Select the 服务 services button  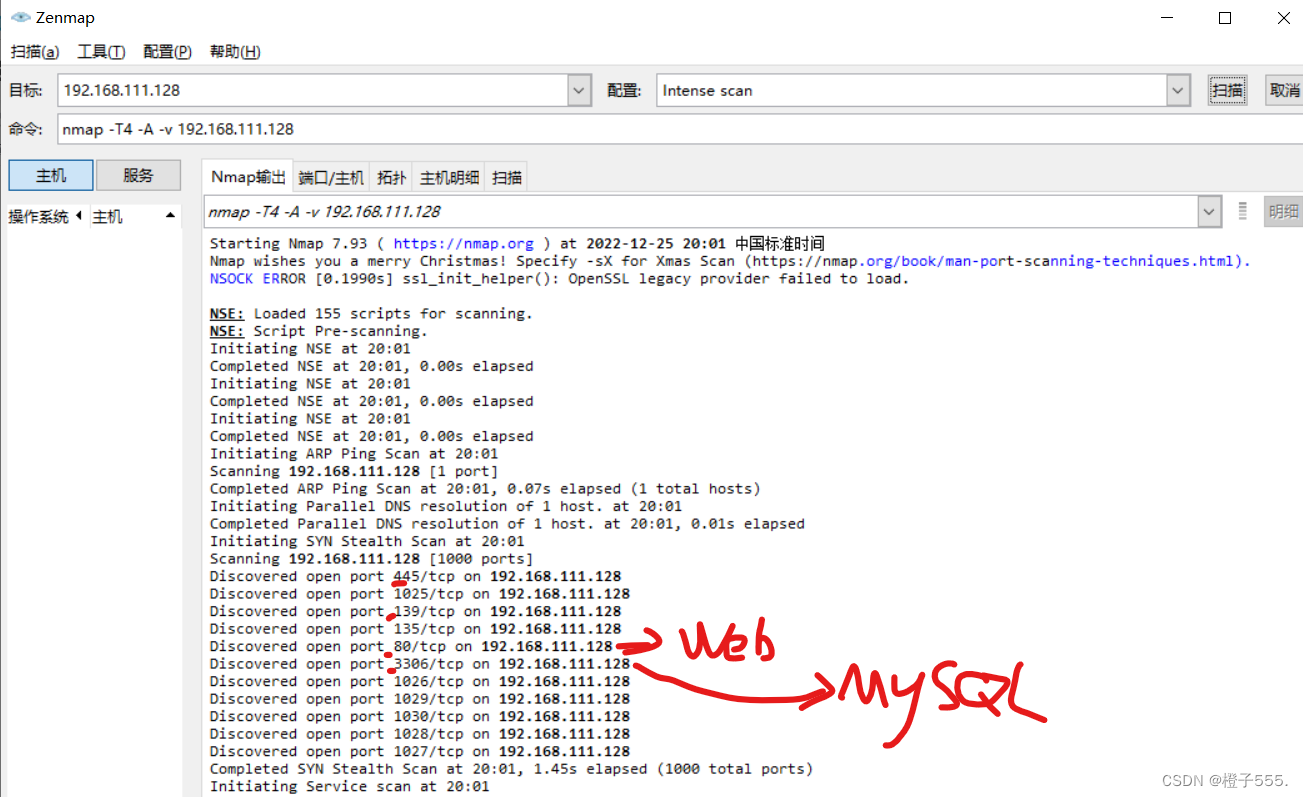point(138,175)
